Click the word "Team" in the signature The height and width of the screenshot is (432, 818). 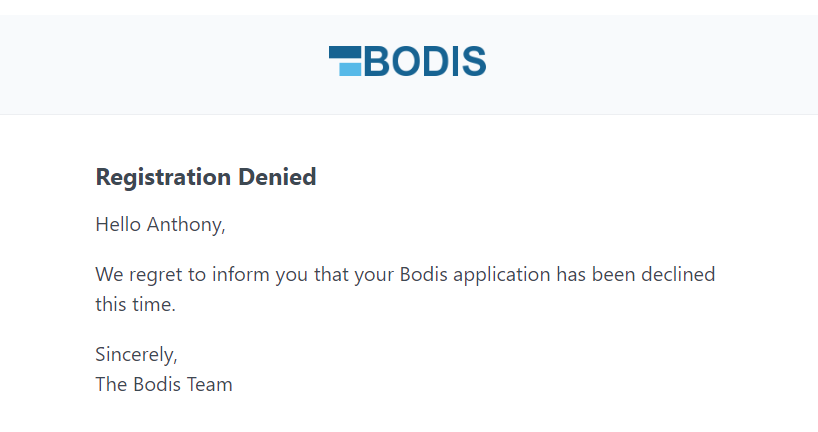[x=210, y=384]
